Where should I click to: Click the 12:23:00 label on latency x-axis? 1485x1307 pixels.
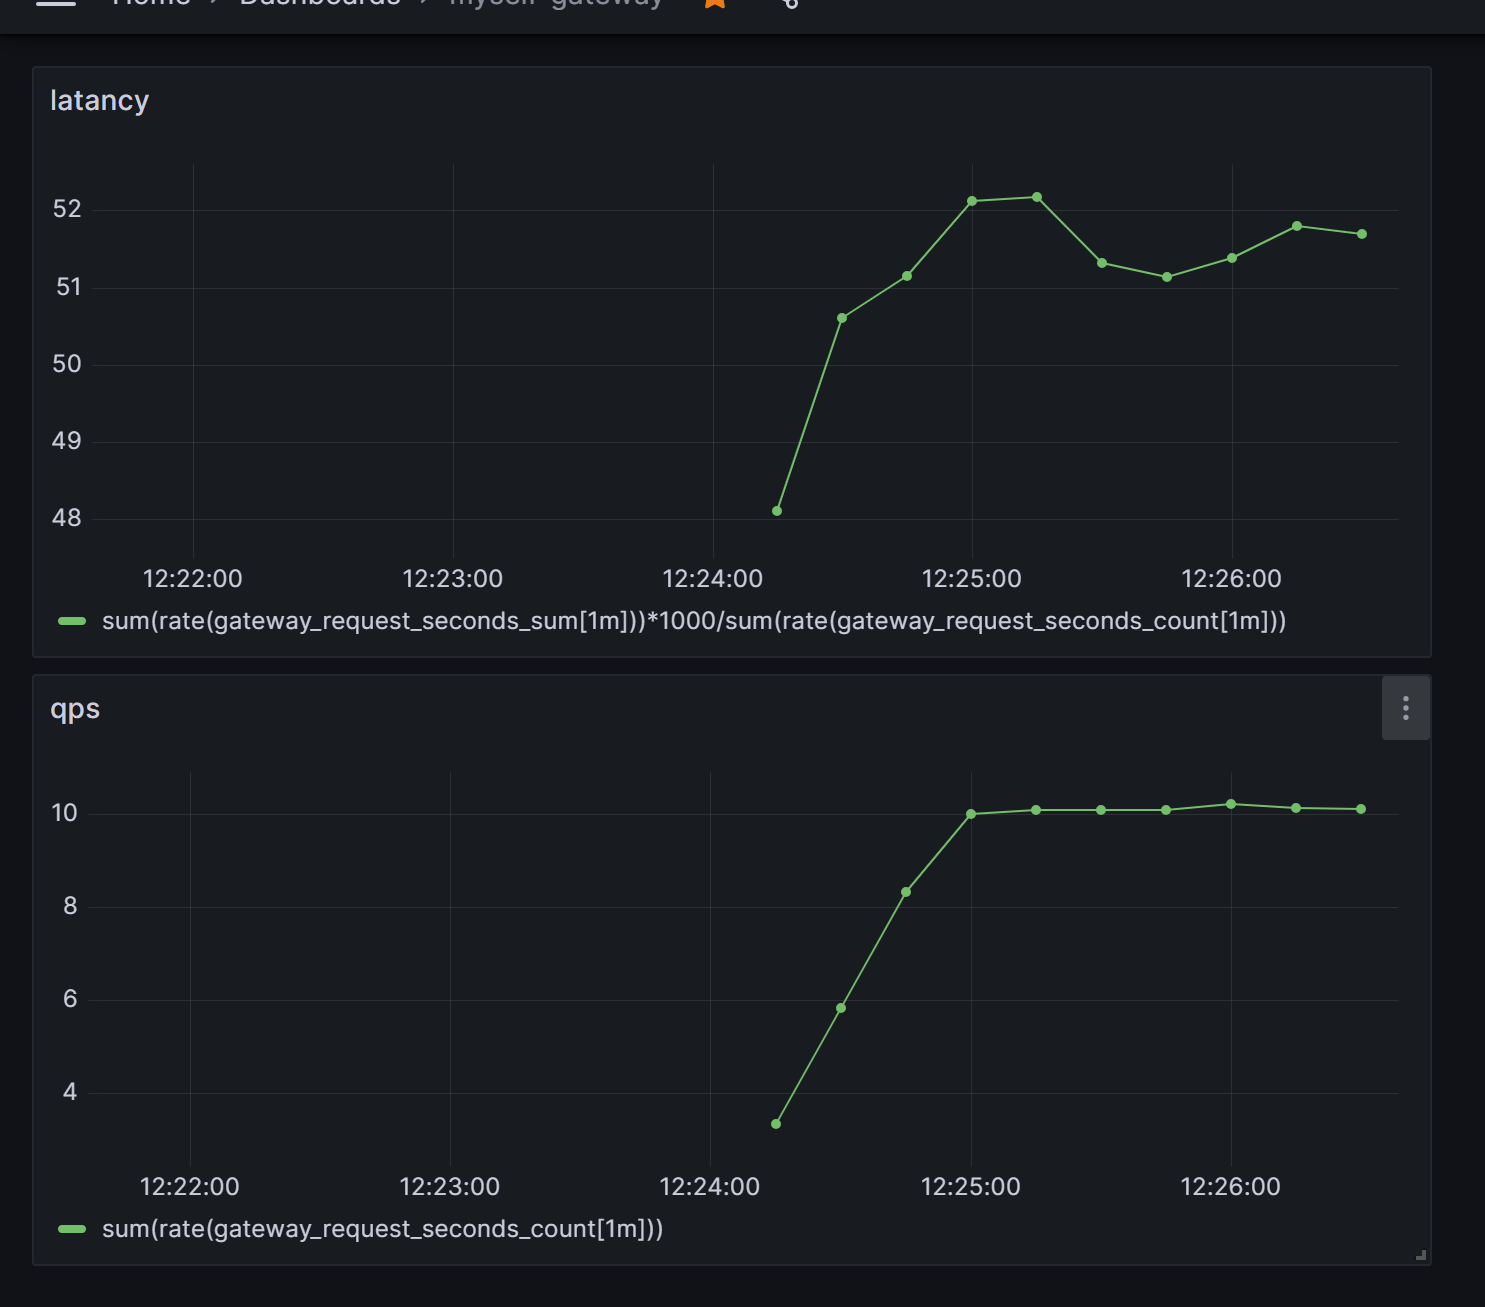coord(453,579)
